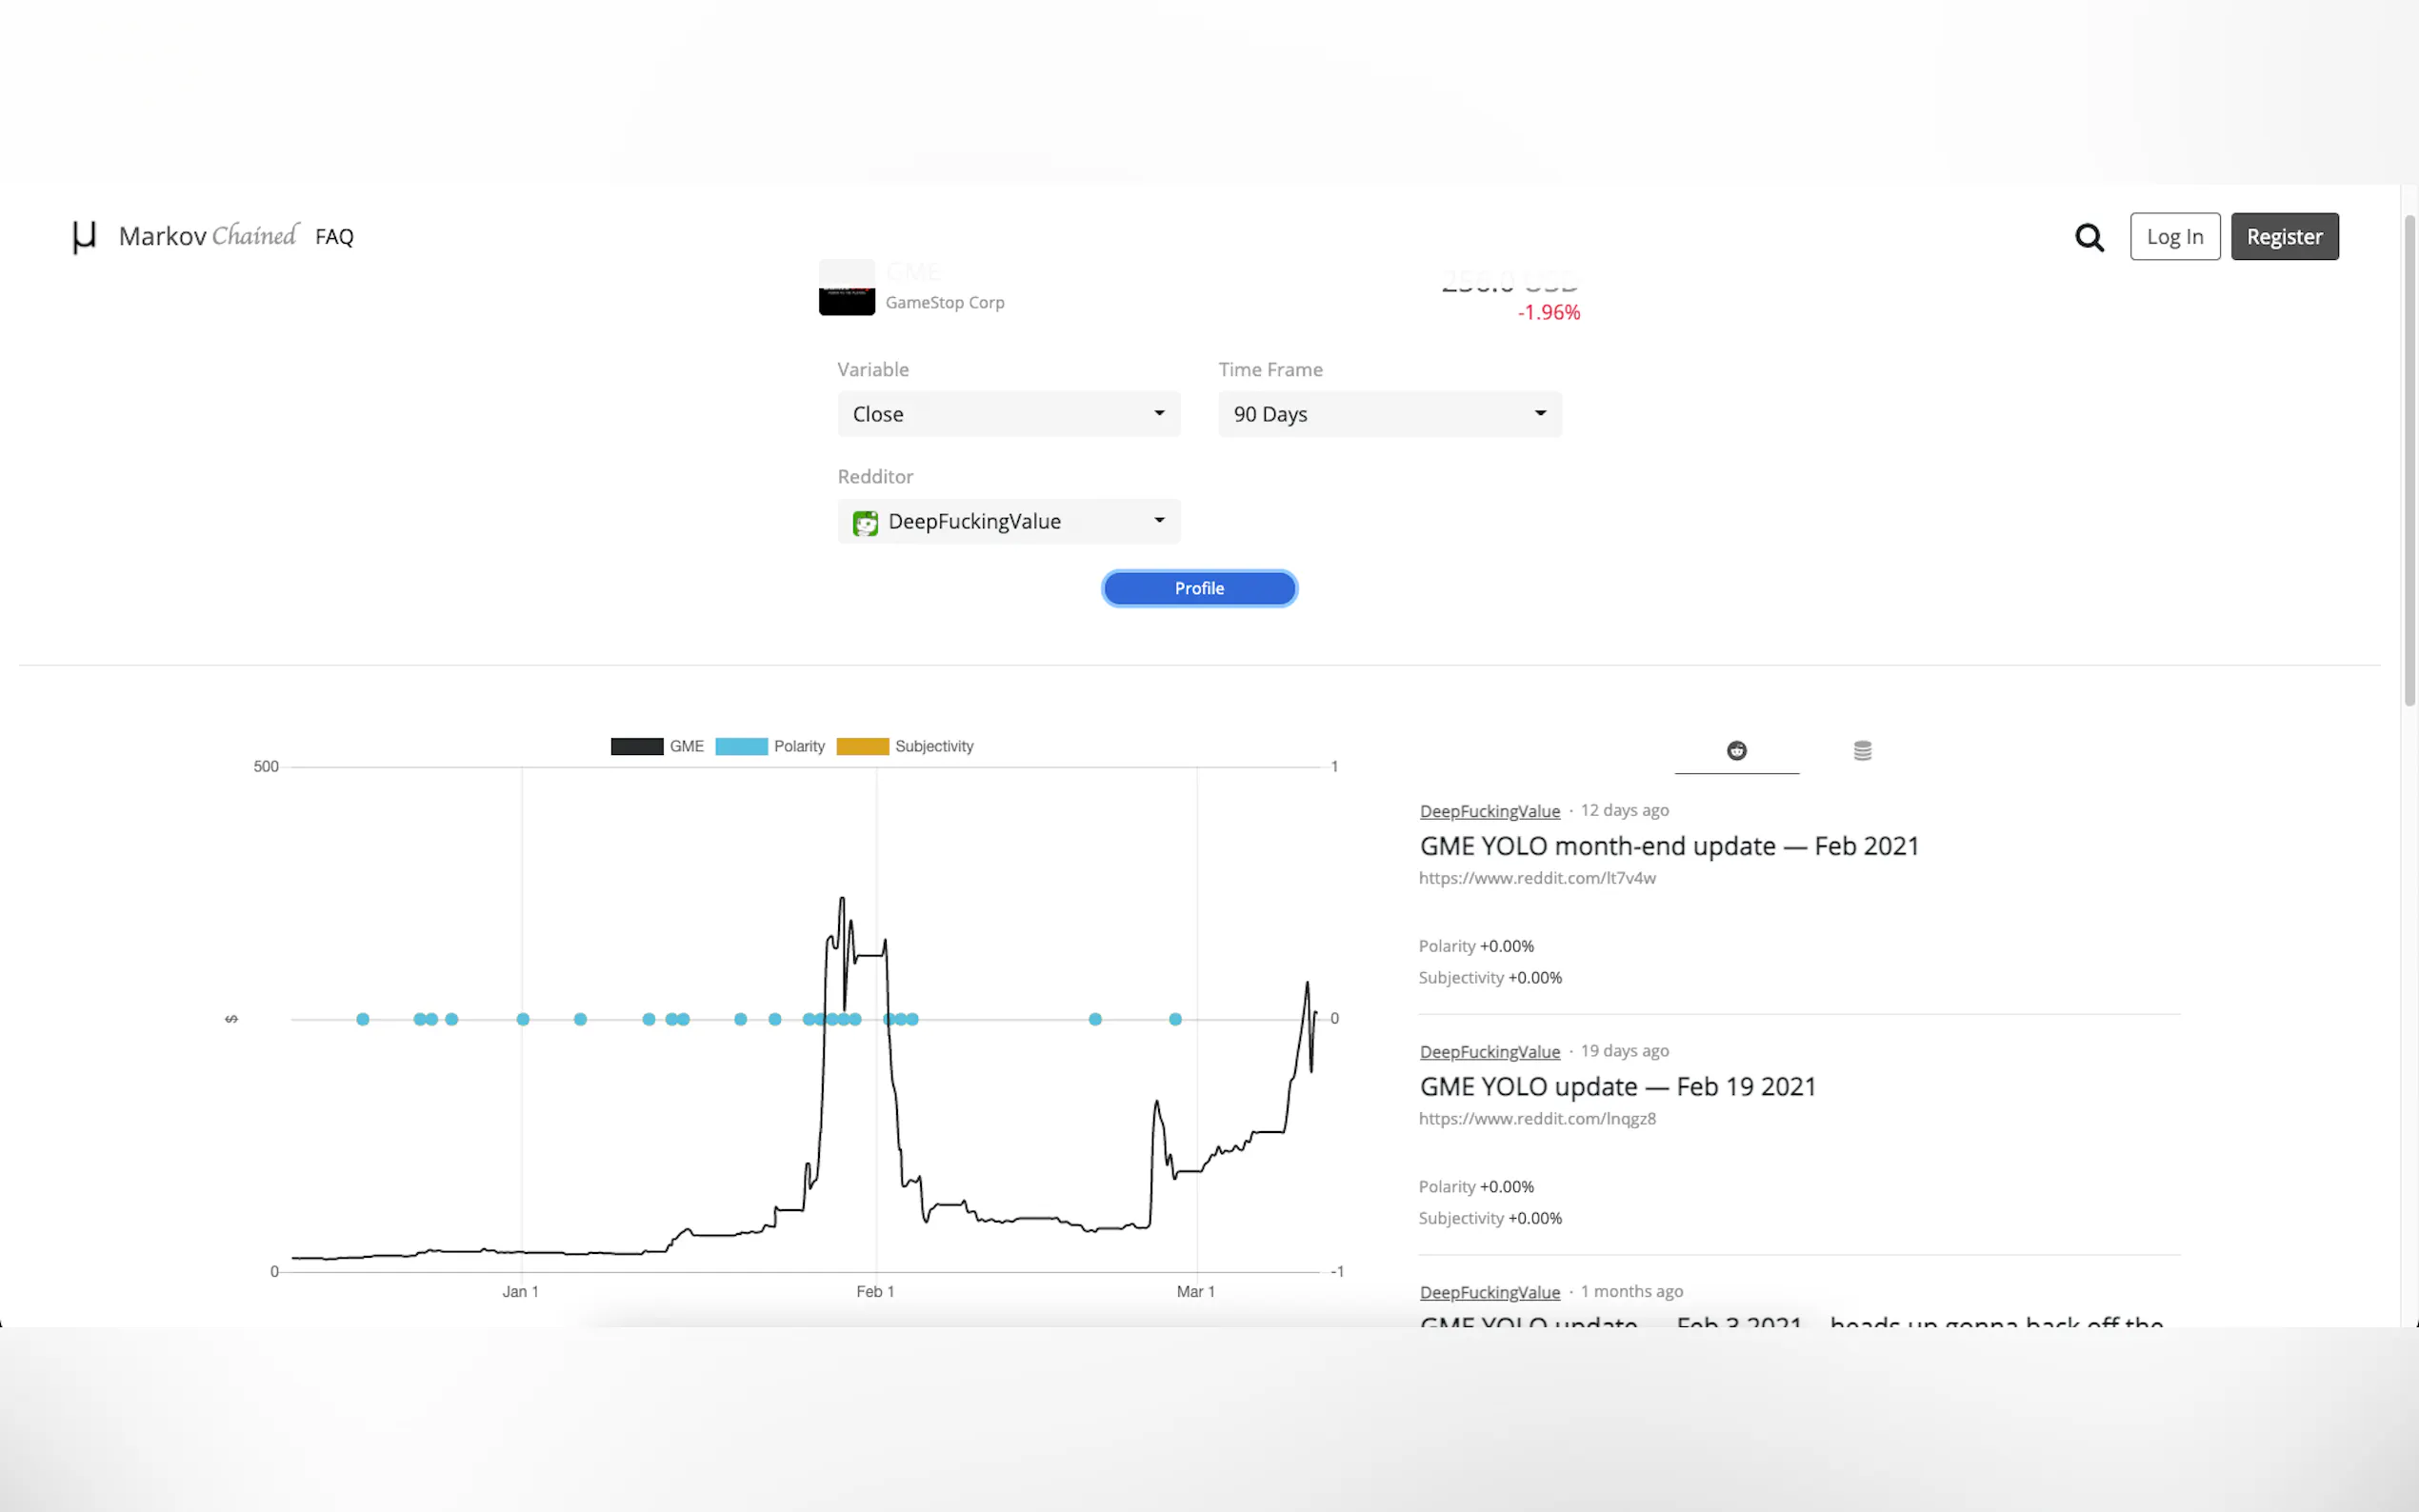
Task: Open the FAQ menu item
Action: coord(334,237)
